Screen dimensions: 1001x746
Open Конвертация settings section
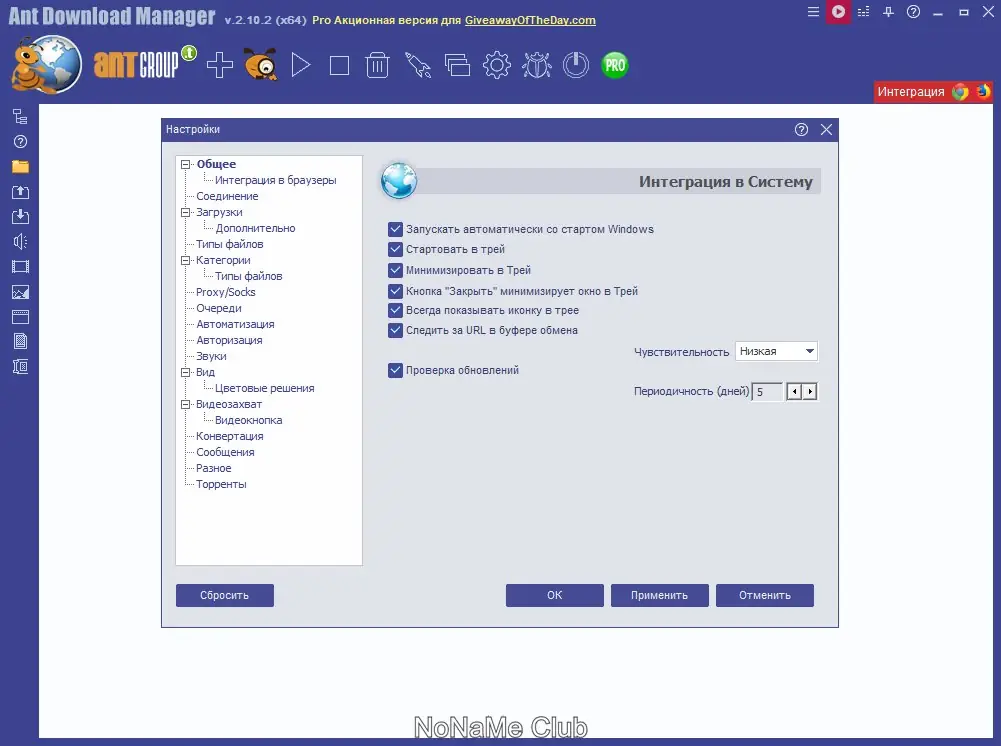(229, 436)
